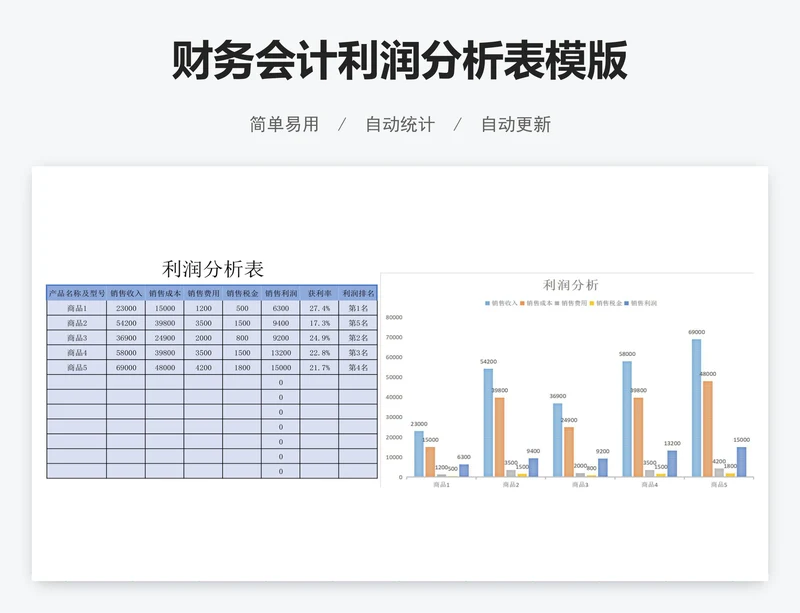Click the 36900 revenue cell in table
This screenshot has height=613, width=800.
click(126, 338)
